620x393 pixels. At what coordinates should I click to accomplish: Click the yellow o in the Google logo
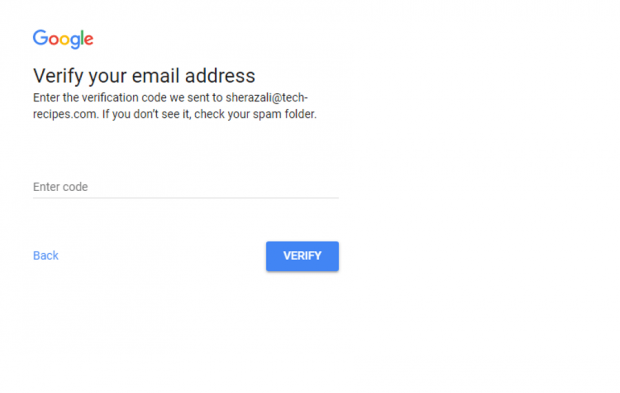pos(65,40)
